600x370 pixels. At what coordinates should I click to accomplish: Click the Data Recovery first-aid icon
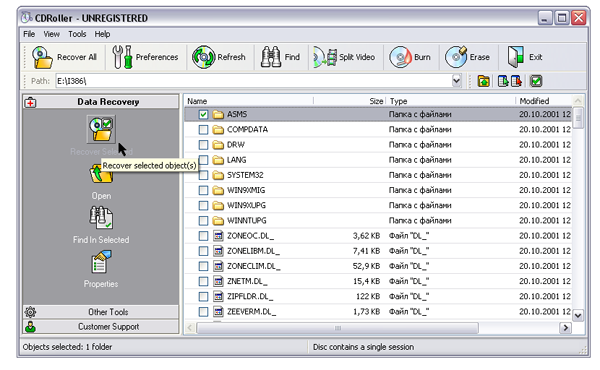point(30,102)
